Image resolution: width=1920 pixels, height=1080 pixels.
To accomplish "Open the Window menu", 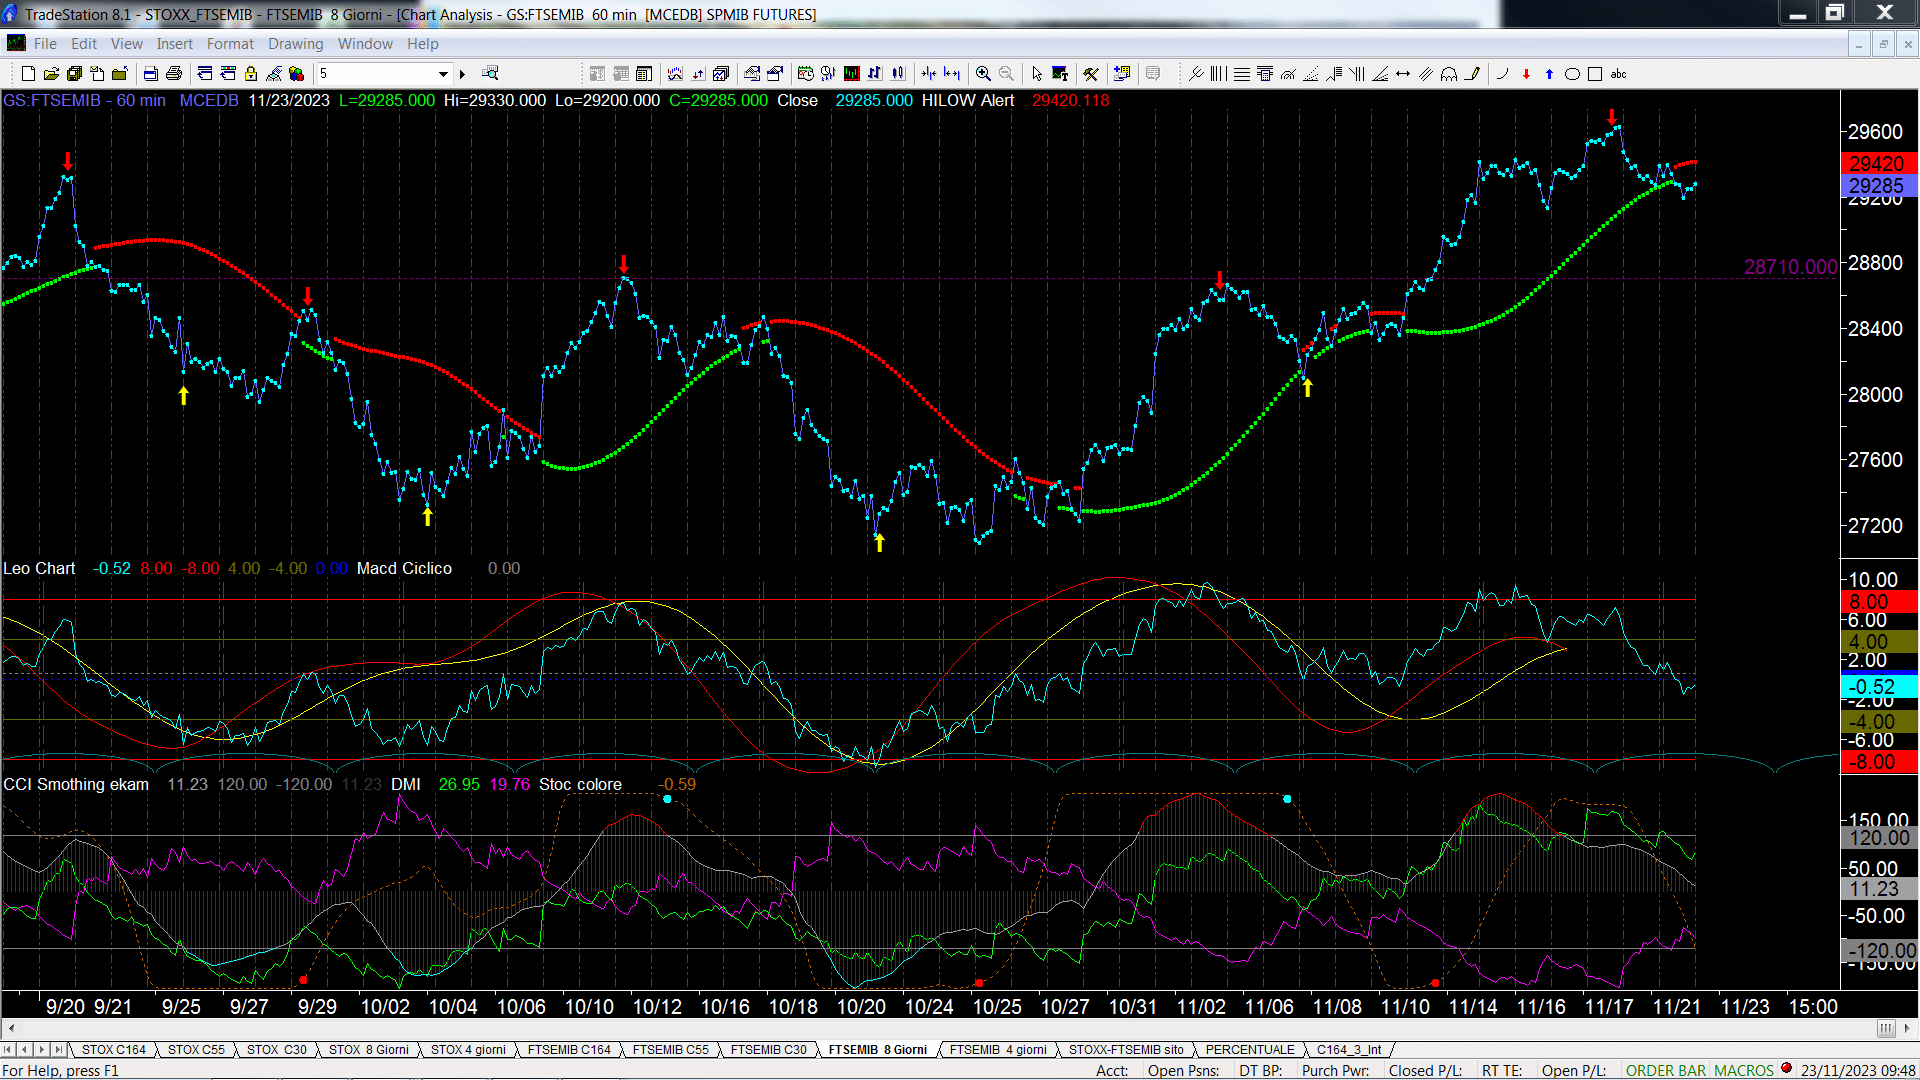I will tap(365, 44).
